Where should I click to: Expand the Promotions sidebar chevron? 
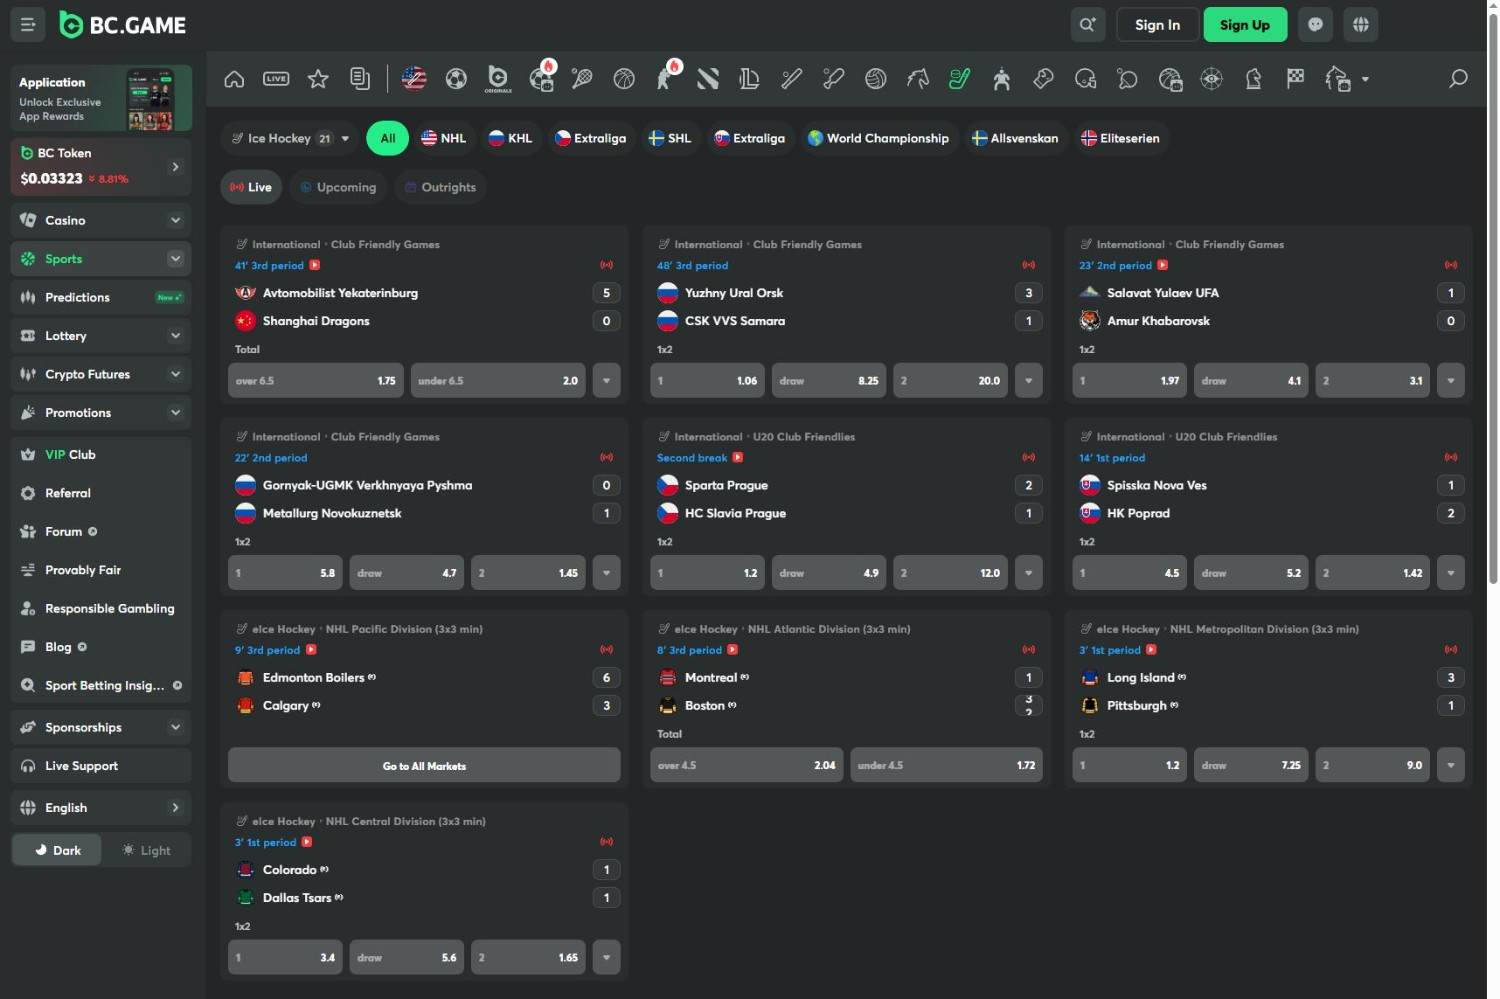point(175,413)
